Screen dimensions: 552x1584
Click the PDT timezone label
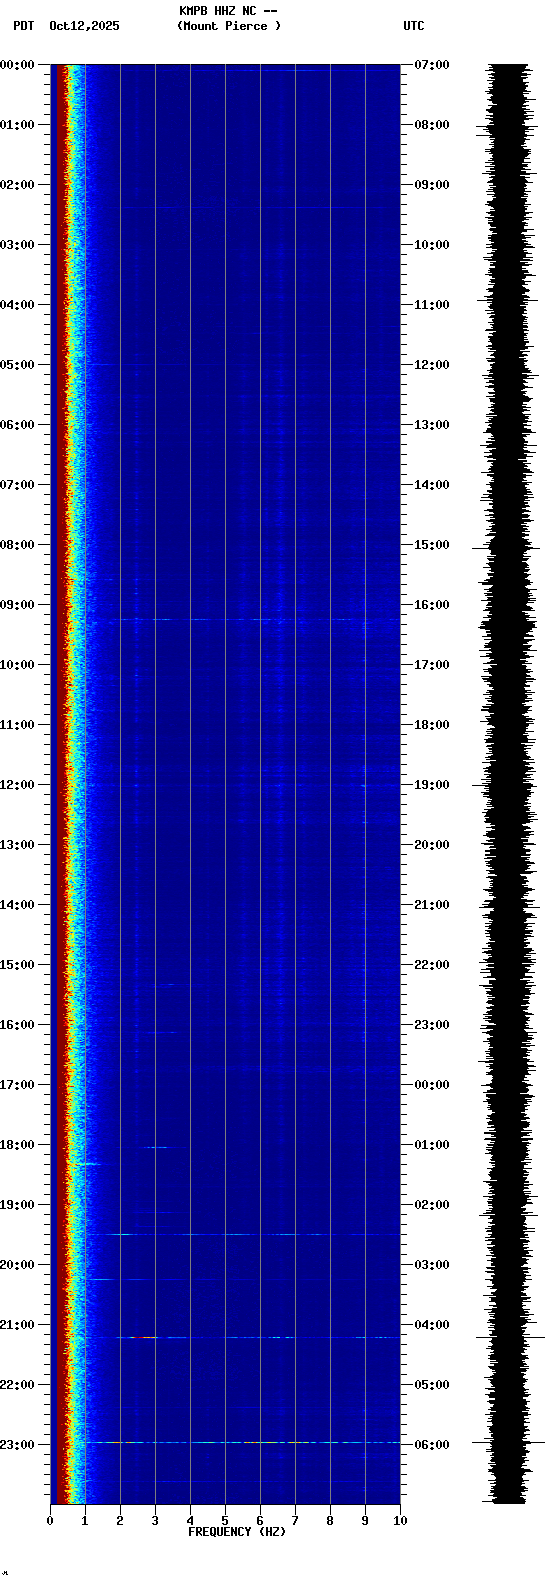coord(23,26)
